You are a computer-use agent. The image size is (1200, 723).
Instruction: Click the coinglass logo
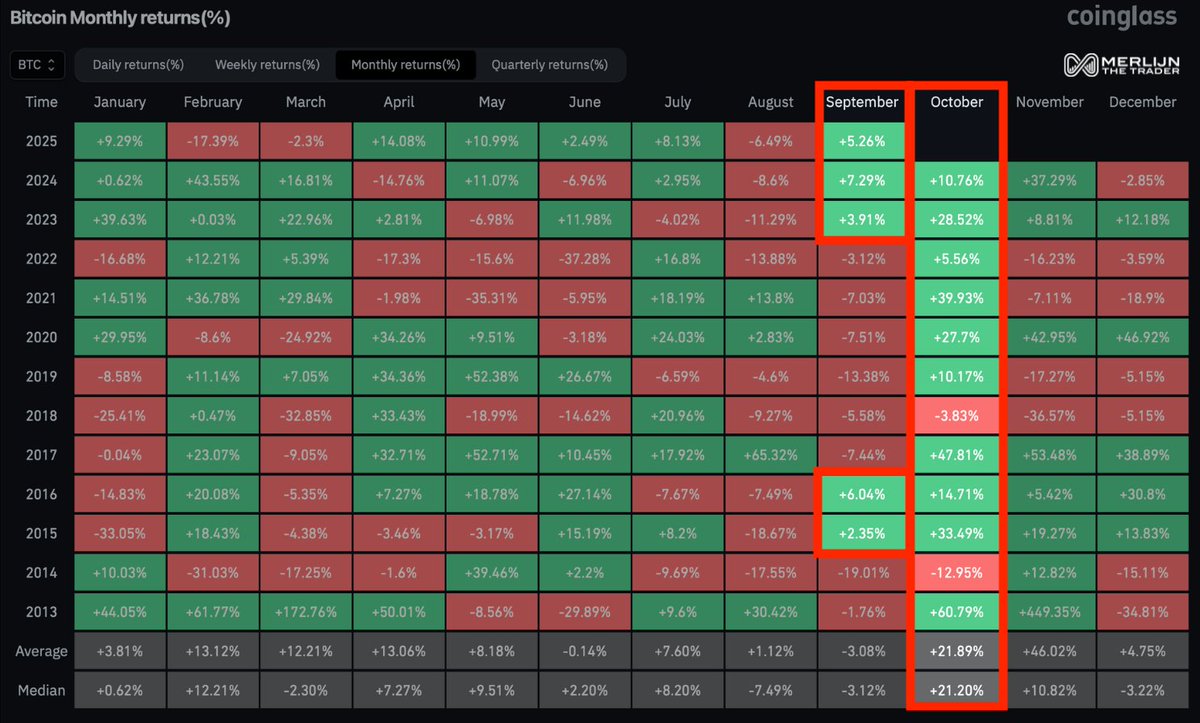click(1122, 17)
